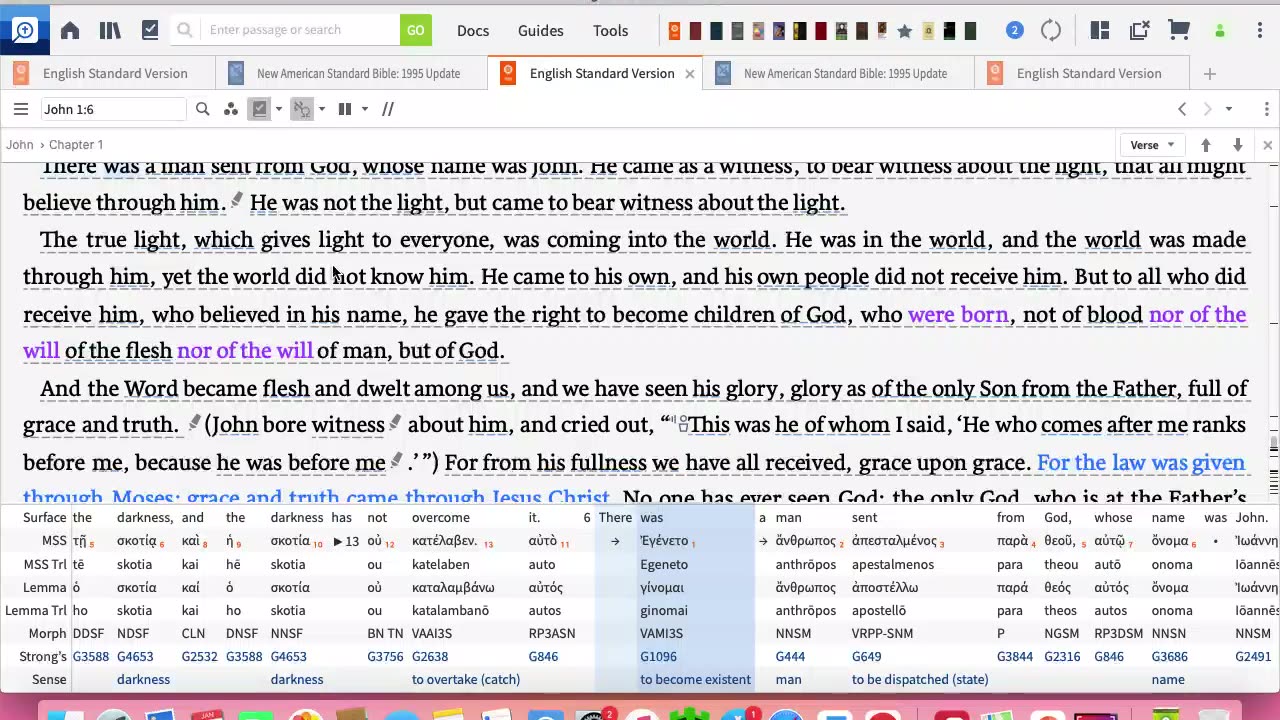Toggle the inline interlinear checkbox icon
Viewport: 1280px width, 720px height.
[260, 109]
